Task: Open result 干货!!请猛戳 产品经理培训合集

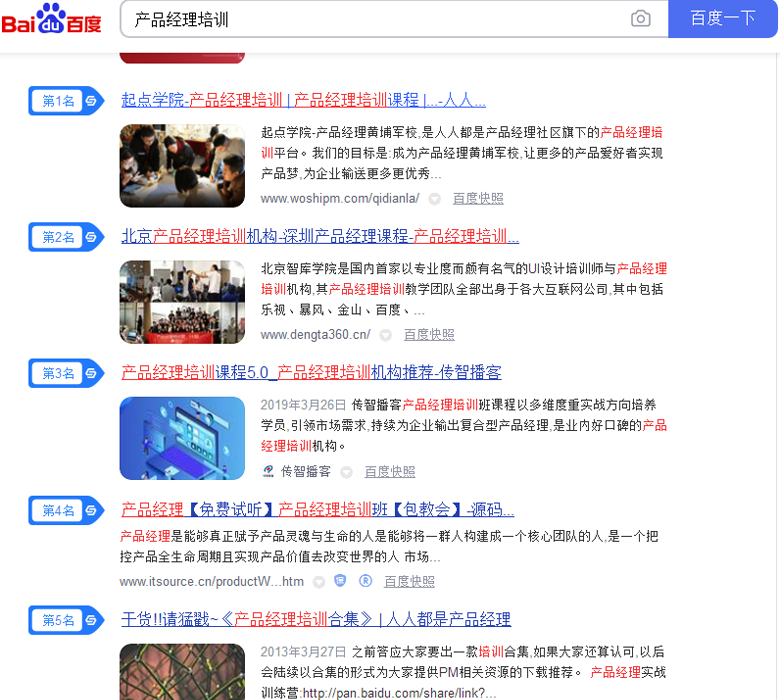Action: click(x=316, y=619)
